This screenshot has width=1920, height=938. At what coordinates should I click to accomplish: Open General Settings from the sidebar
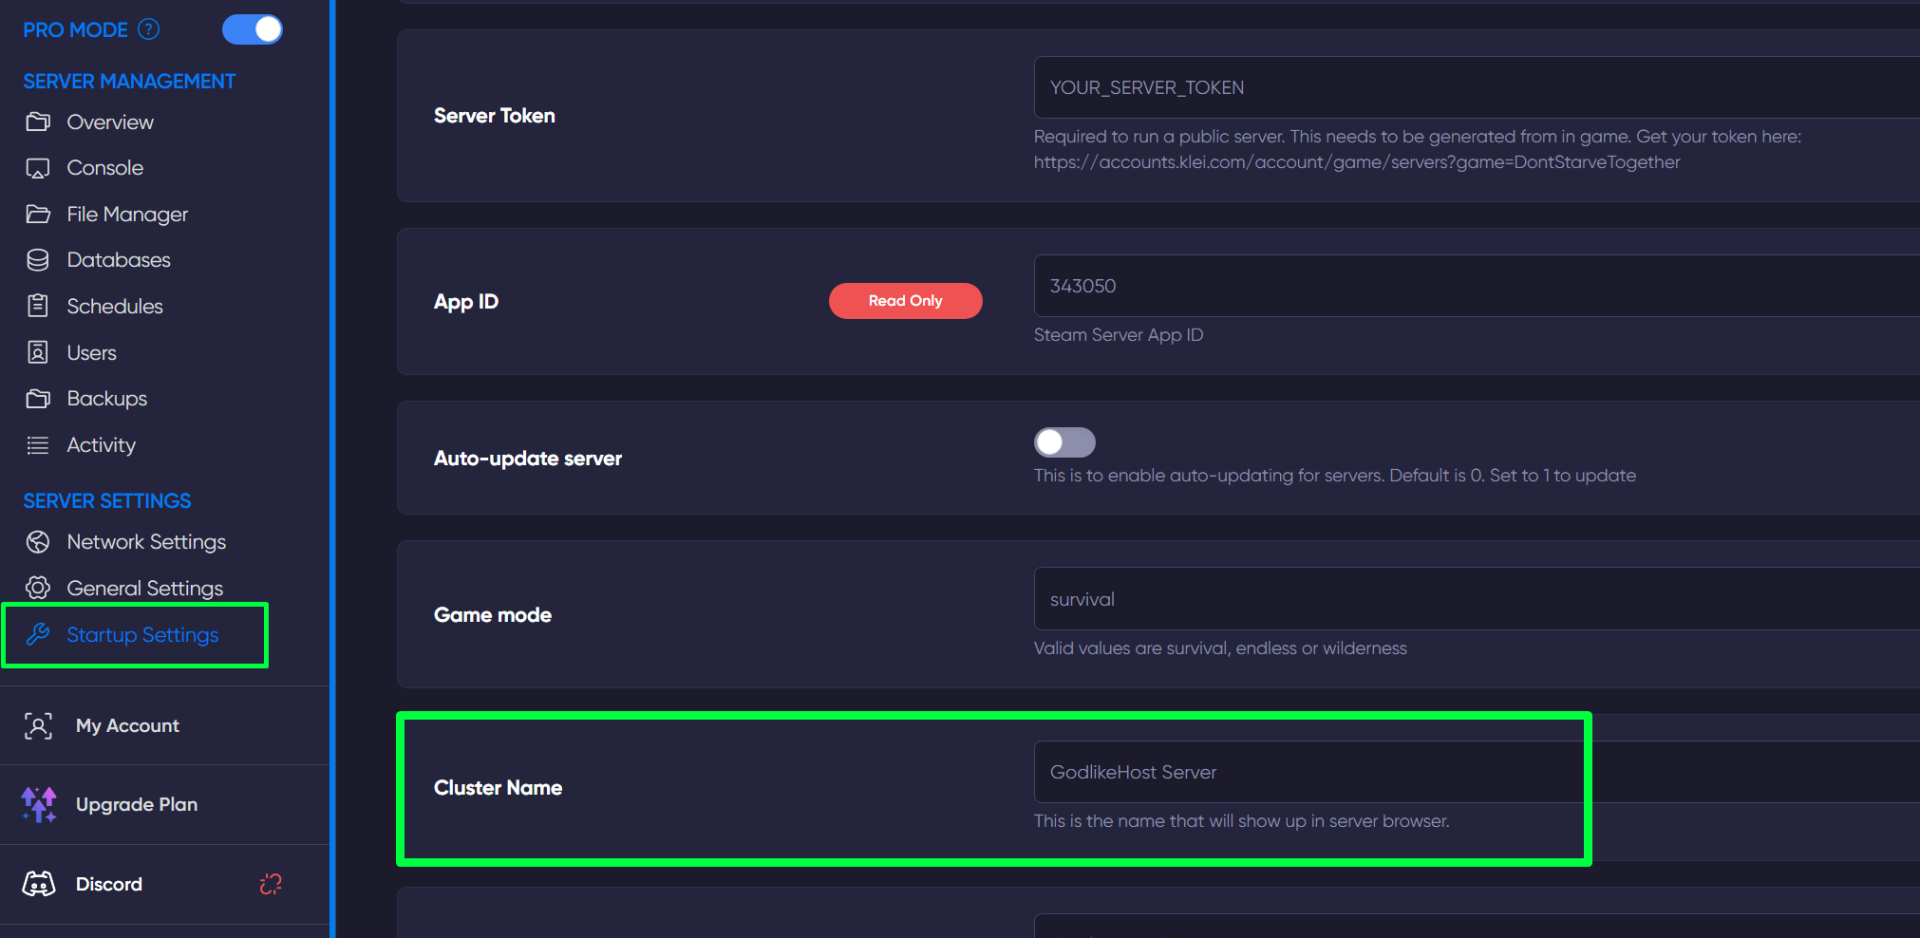144,588
